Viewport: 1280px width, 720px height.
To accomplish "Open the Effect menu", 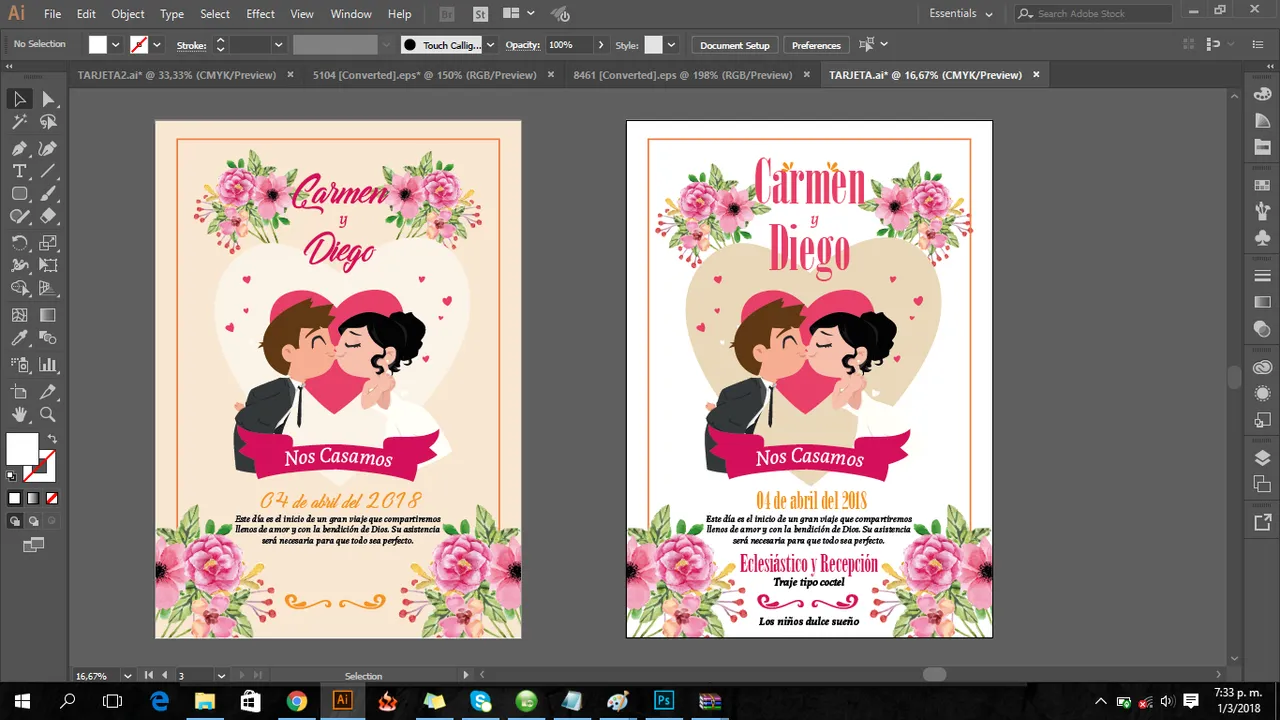I will point(260,14).
